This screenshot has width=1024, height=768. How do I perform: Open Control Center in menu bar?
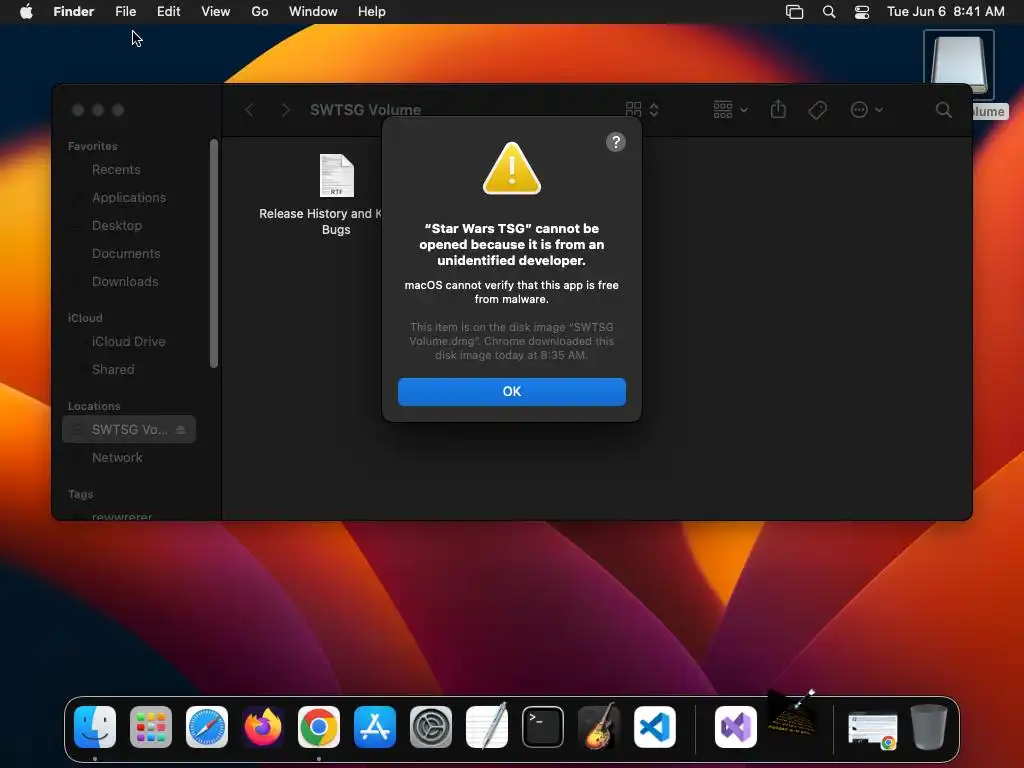pyautogui.click(x=862, y=12)
